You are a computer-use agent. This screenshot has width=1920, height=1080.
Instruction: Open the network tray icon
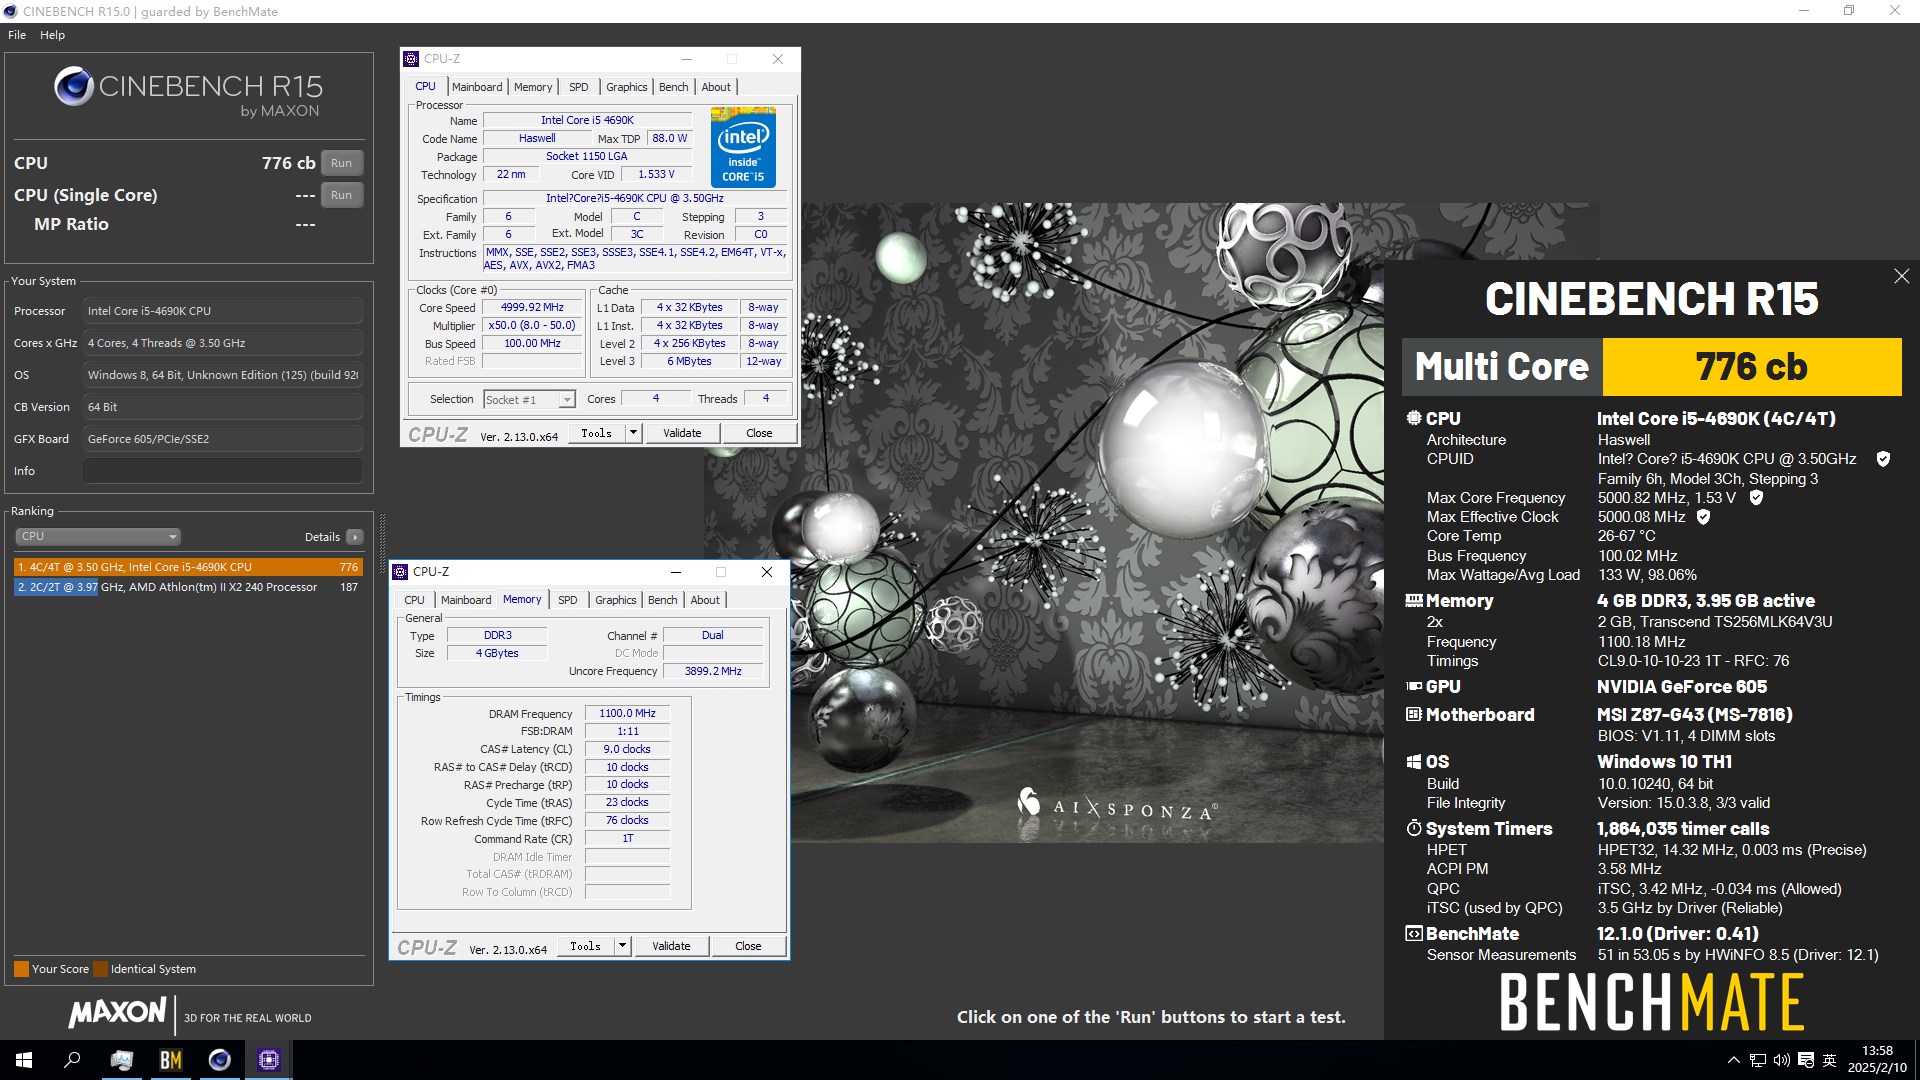click(1758, 1060)
